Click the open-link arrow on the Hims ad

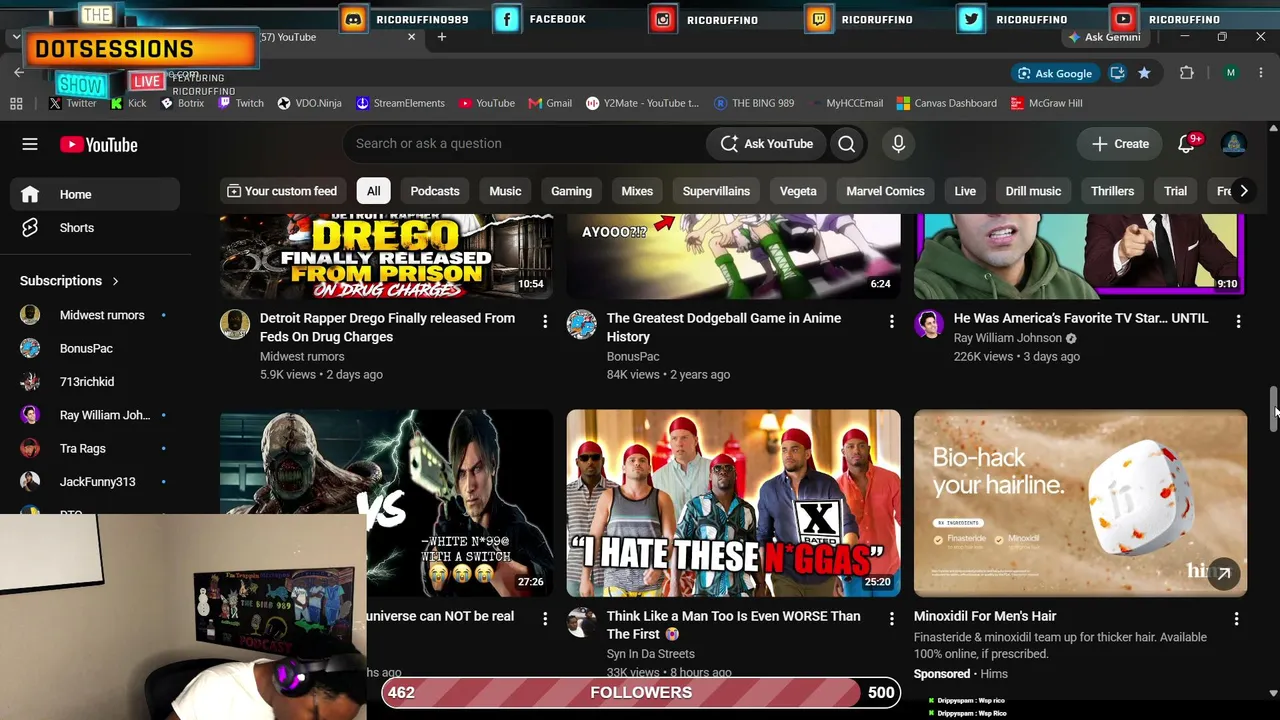1223,574
